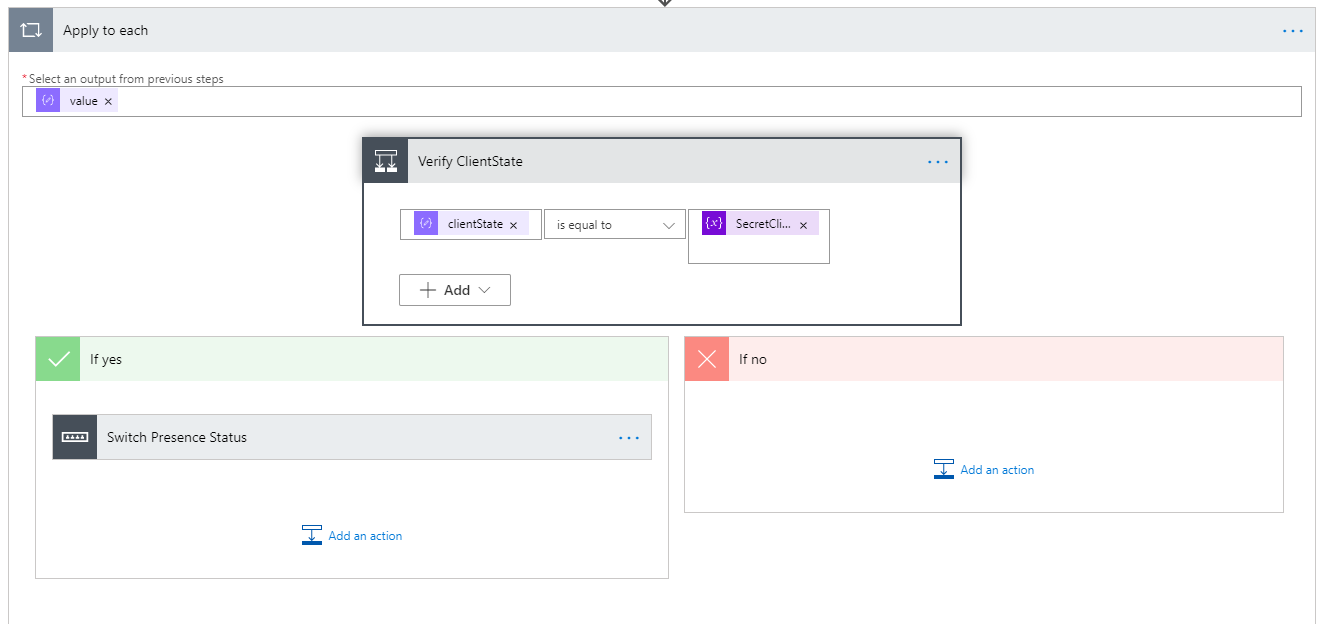The image size is (1324, 624).
Task: Click the clientState token icon
Action: click(426, 224)
